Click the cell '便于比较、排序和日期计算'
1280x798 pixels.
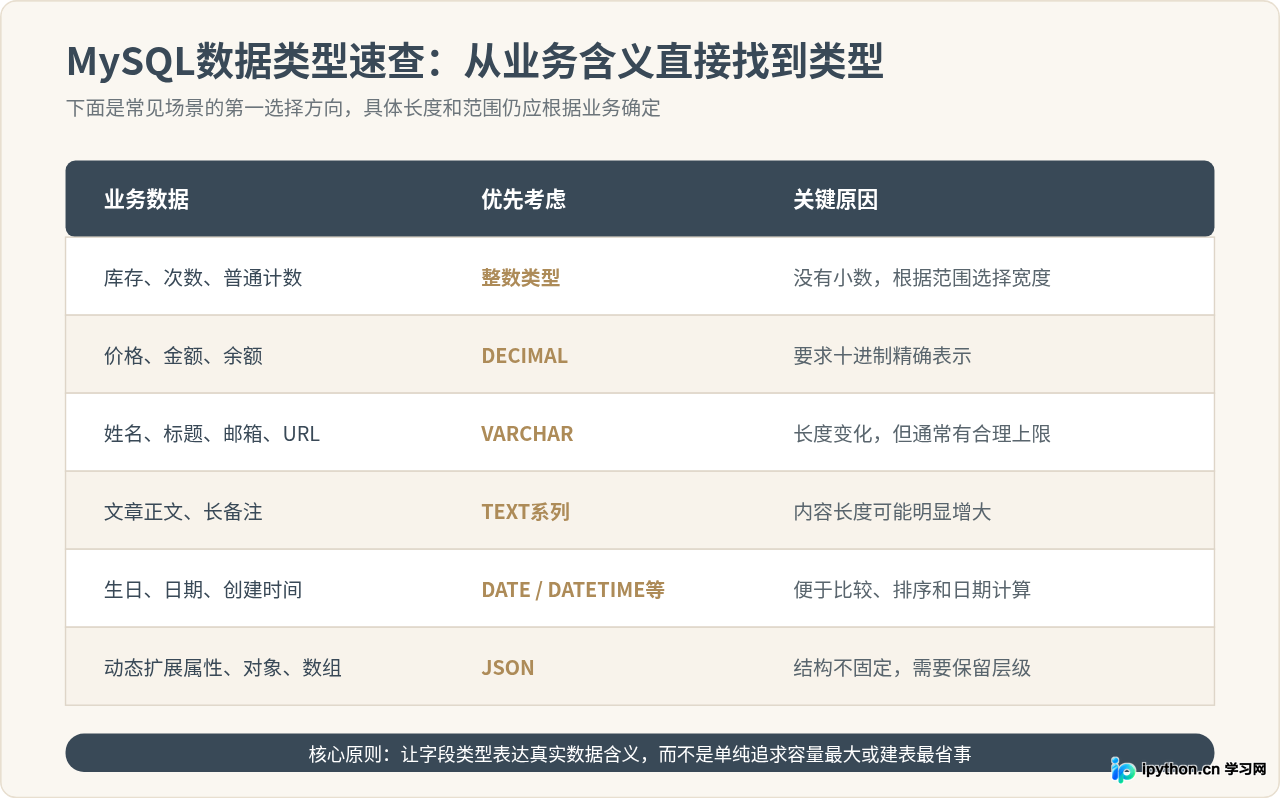click(912, 589)
